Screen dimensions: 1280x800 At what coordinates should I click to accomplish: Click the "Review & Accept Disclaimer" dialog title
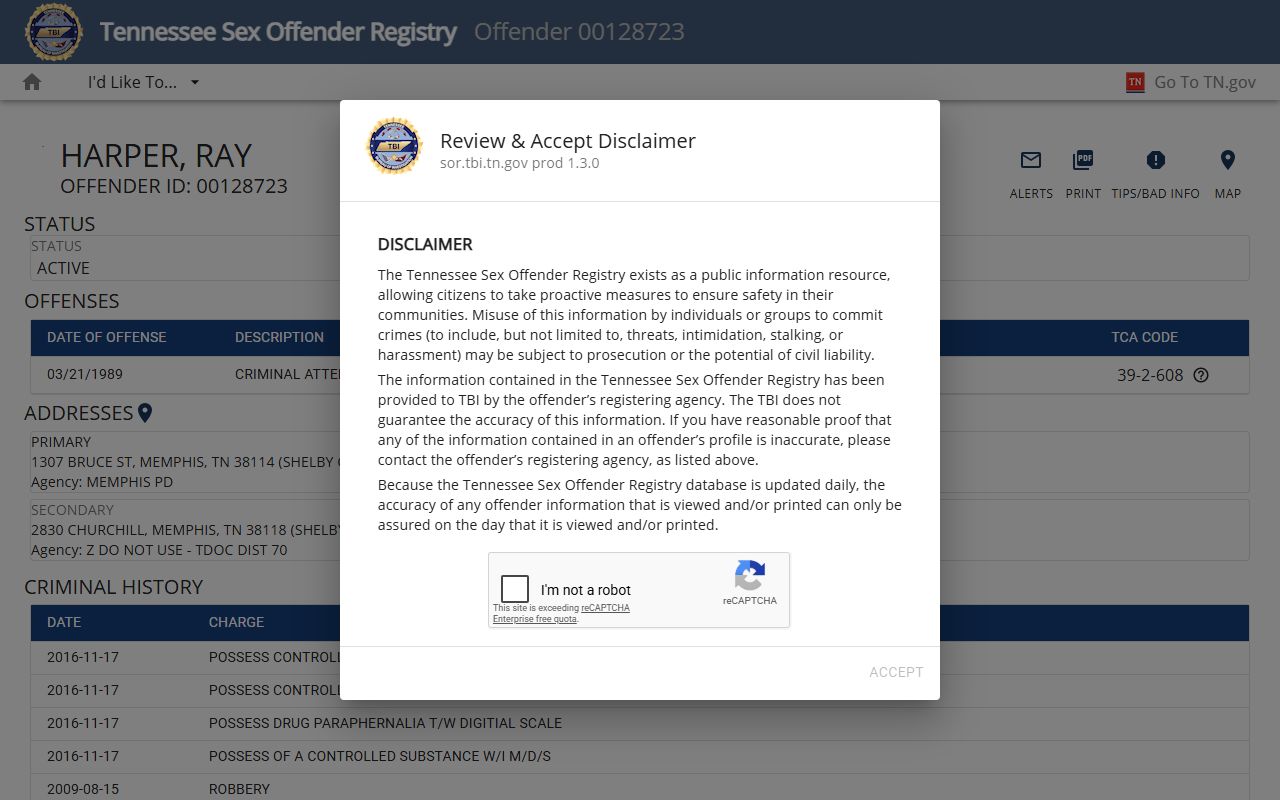(x=568, y=141)
